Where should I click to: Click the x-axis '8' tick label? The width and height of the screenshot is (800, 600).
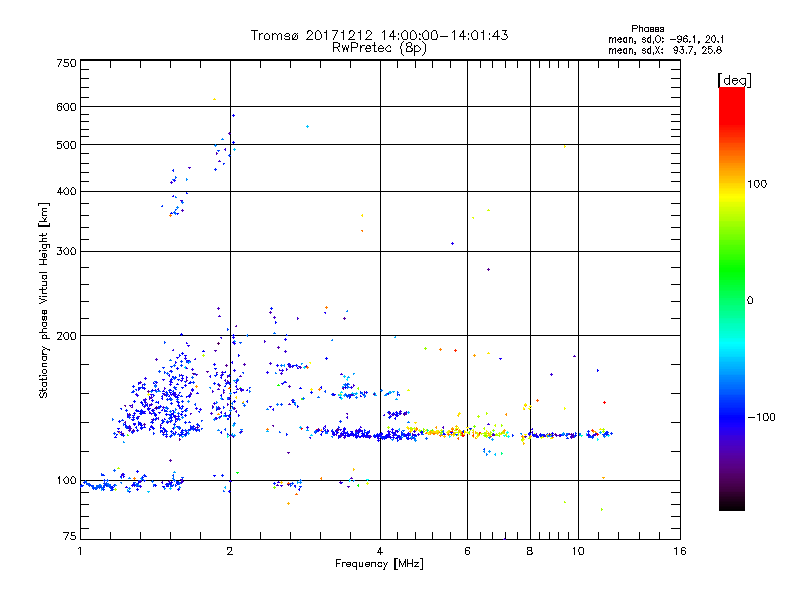pos(530,551)
